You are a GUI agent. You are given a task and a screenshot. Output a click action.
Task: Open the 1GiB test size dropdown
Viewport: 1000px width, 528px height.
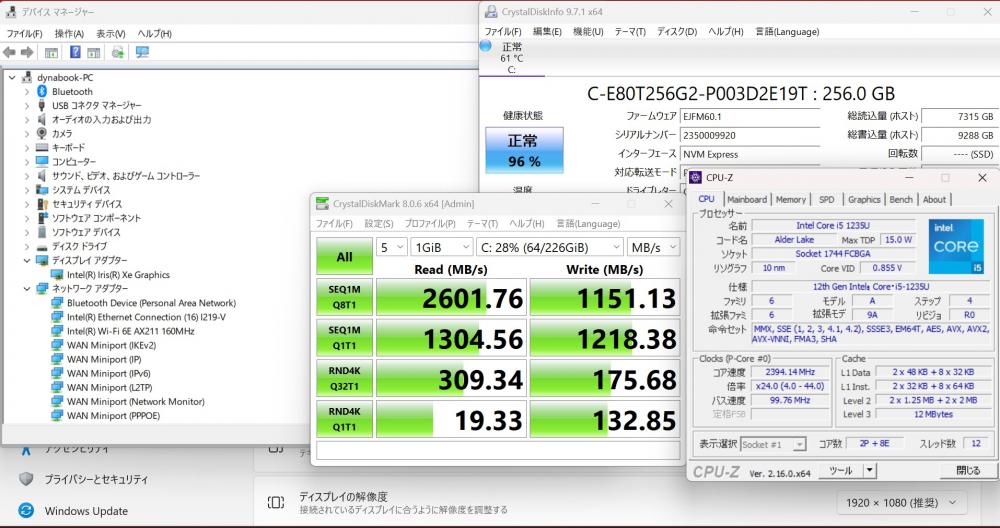point(442,247)
